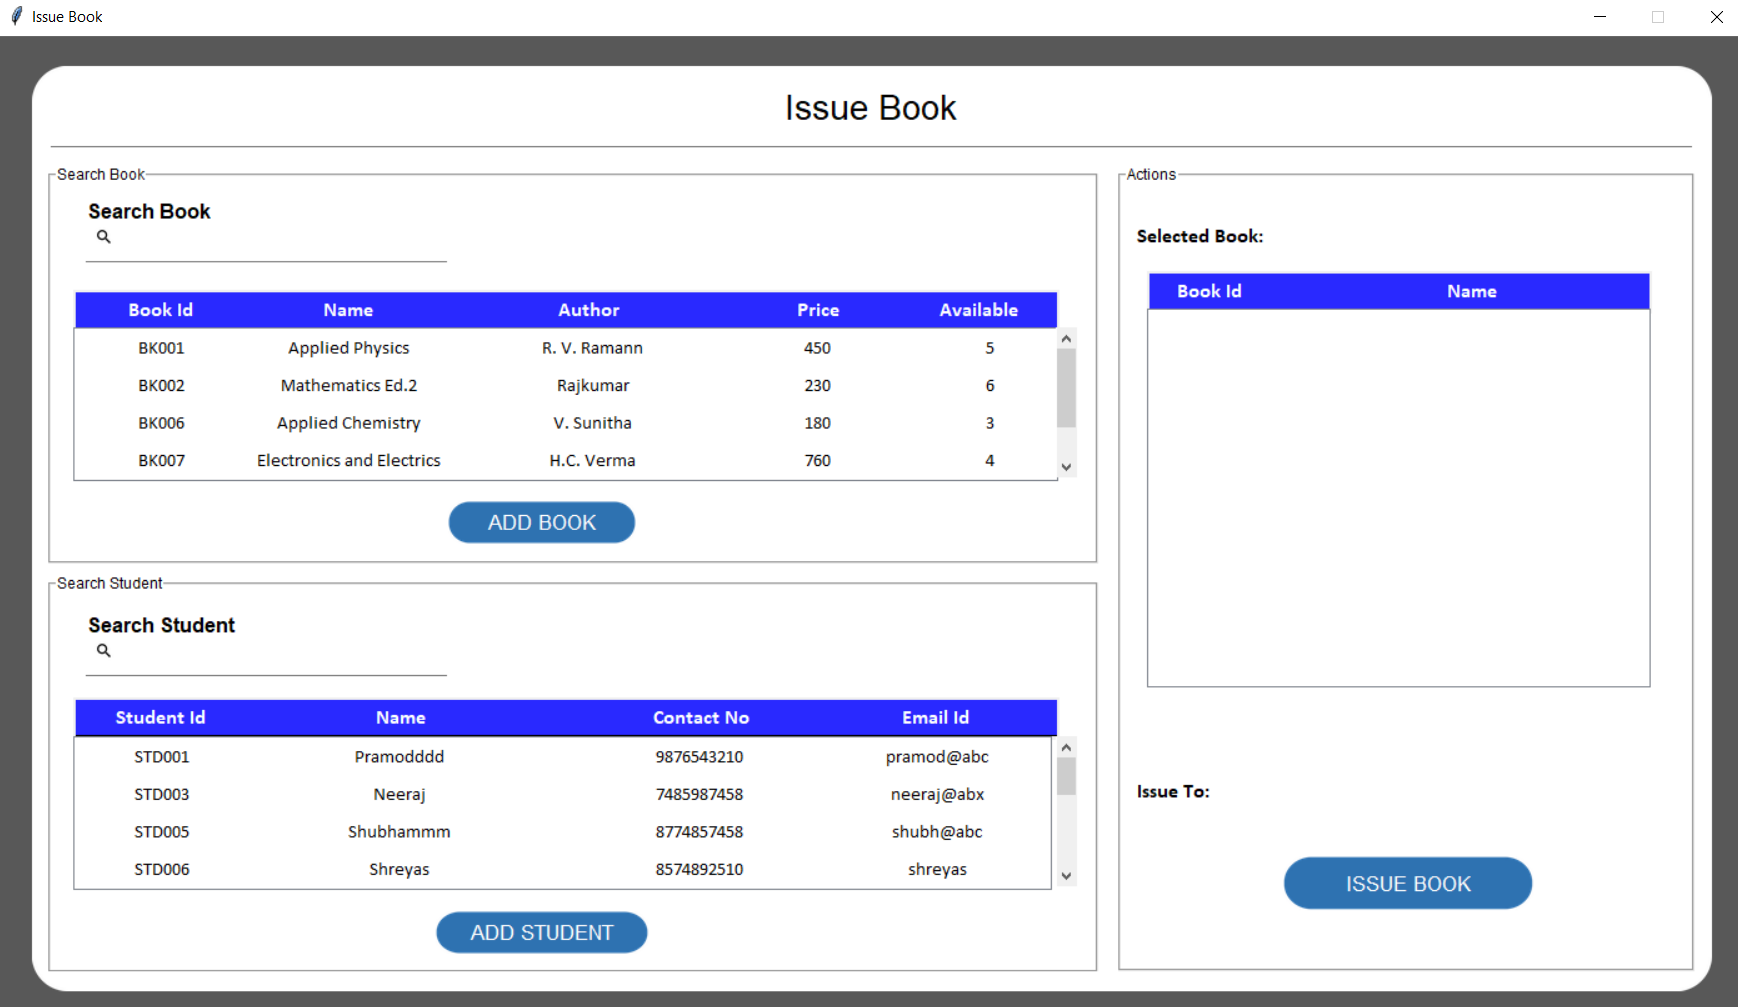
Task: Sort books by the Price column header
Action: pyautogui.click(x=817, y=310)
